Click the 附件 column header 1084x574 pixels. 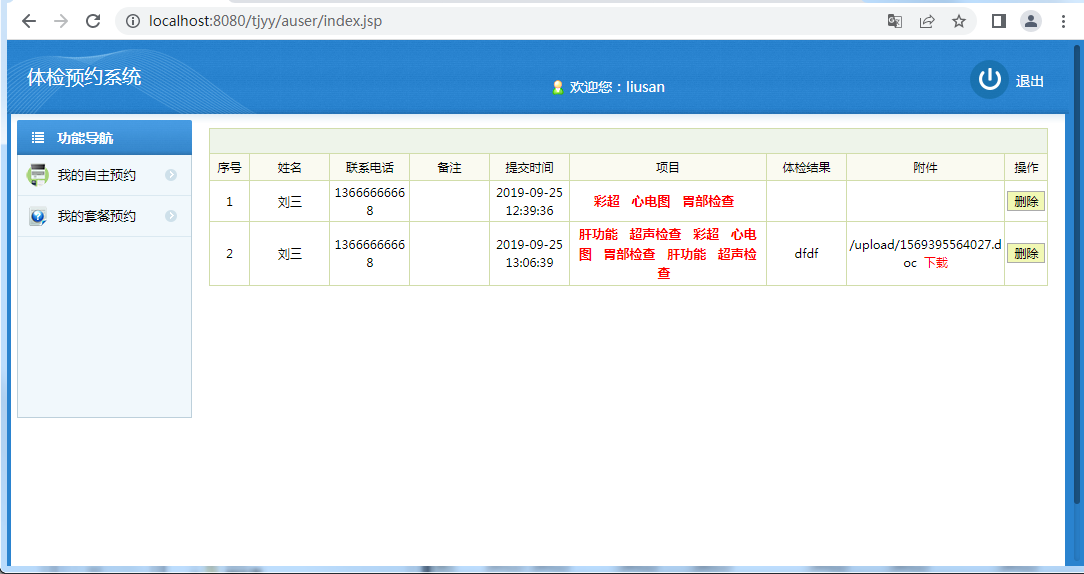pos(925,167)
